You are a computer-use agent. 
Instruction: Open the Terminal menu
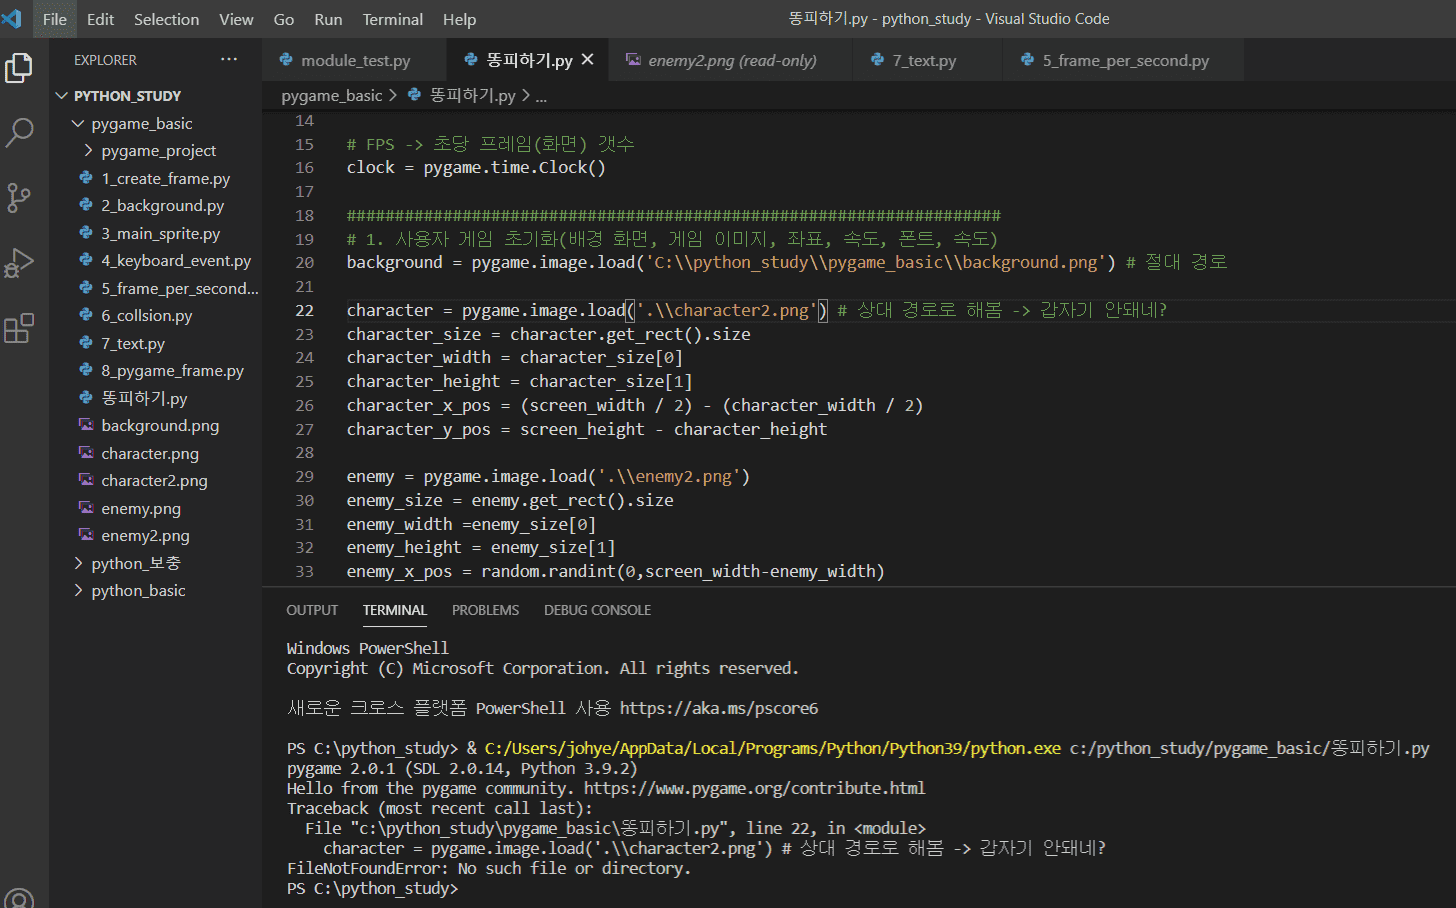[x=392, y=19]
